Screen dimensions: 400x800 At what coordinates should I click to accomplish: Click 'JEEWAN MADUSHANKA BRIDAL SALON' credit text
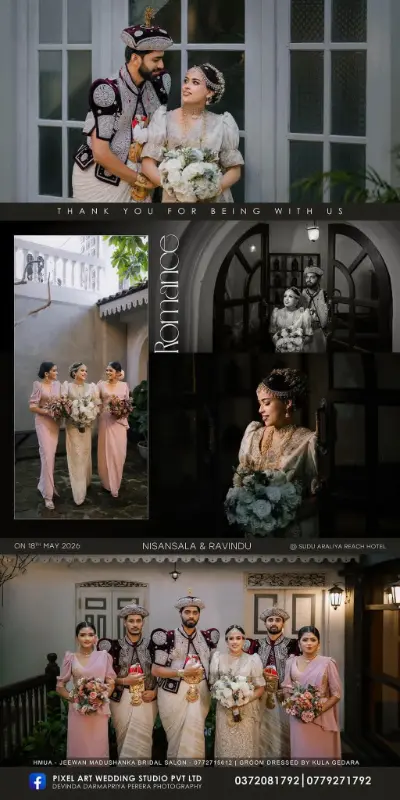click(x=125, y=762)
